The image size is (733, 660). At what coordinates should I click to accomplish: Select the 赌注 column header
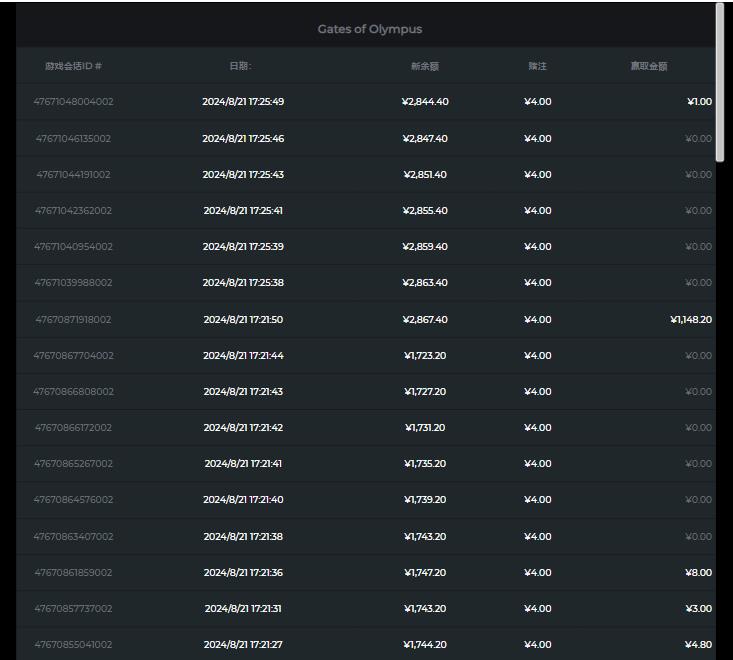pyautogui.click(x=537, y=66)
